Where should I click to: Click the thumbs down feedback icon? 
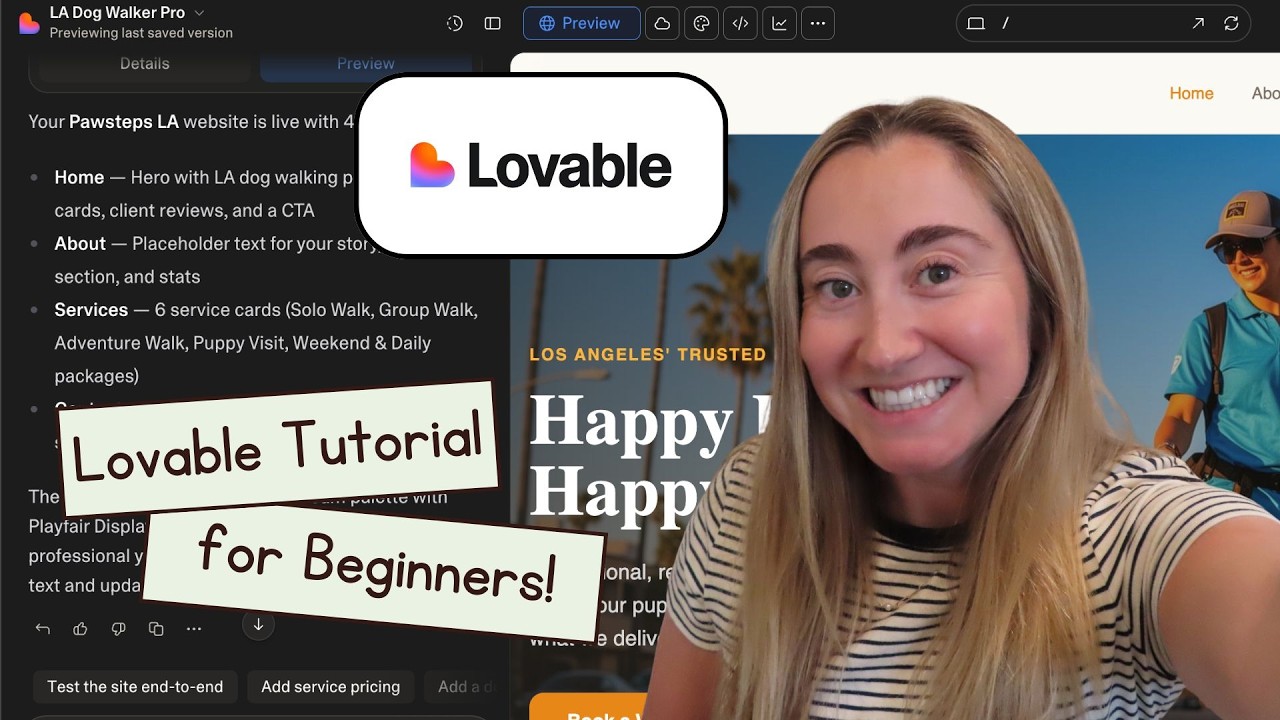coord(118,629)
